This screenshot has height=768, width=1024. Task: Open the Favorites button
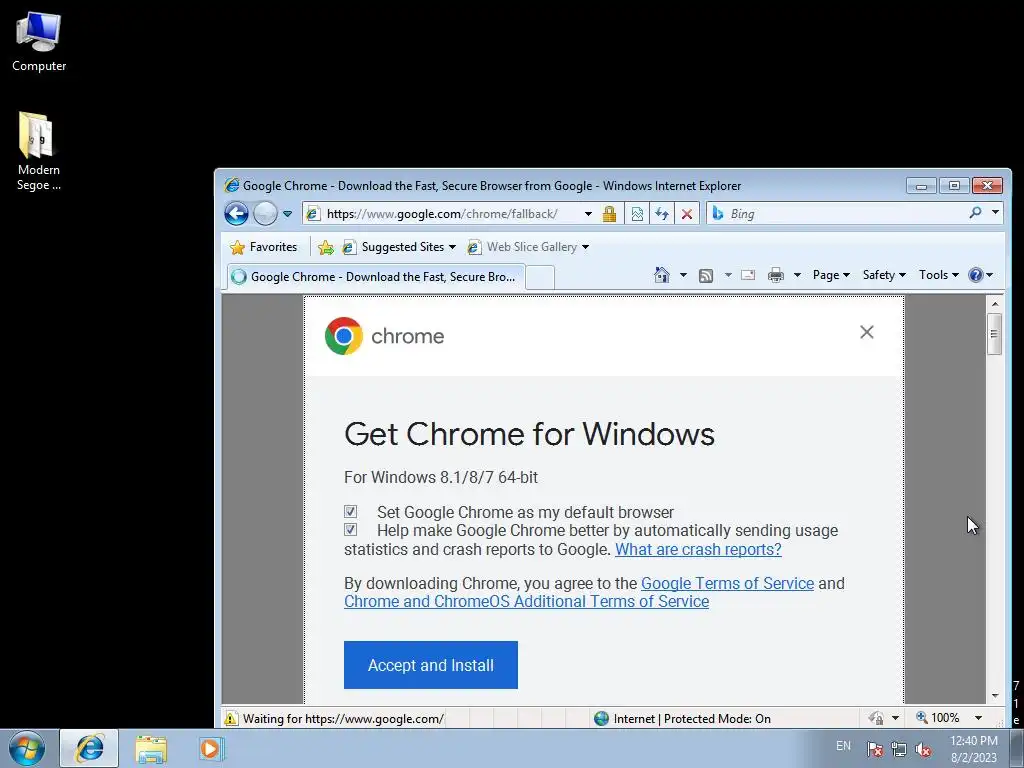point(263,247)
